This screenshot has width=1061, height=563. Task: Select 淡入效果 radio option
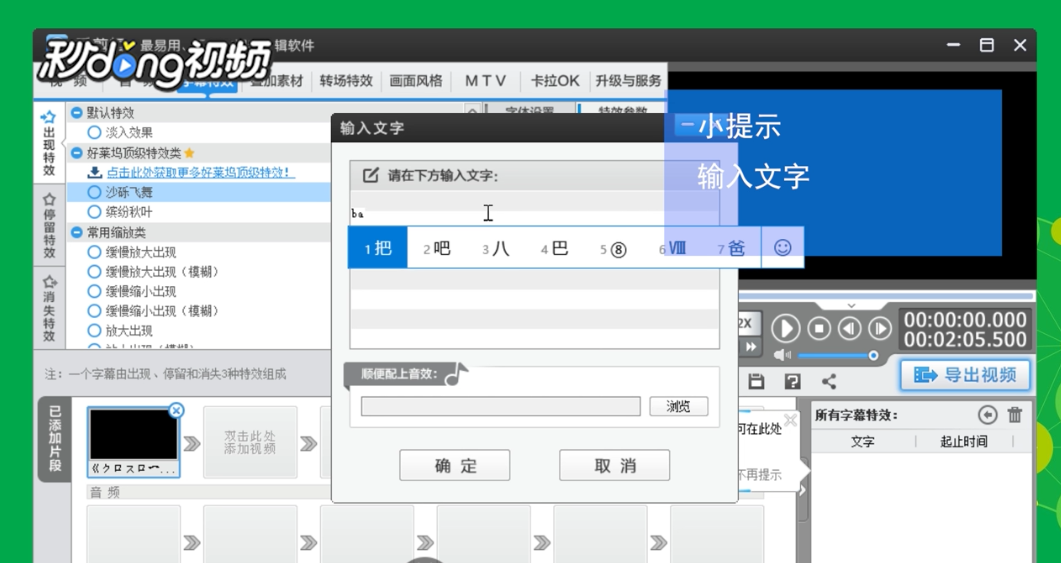point(95,133)
